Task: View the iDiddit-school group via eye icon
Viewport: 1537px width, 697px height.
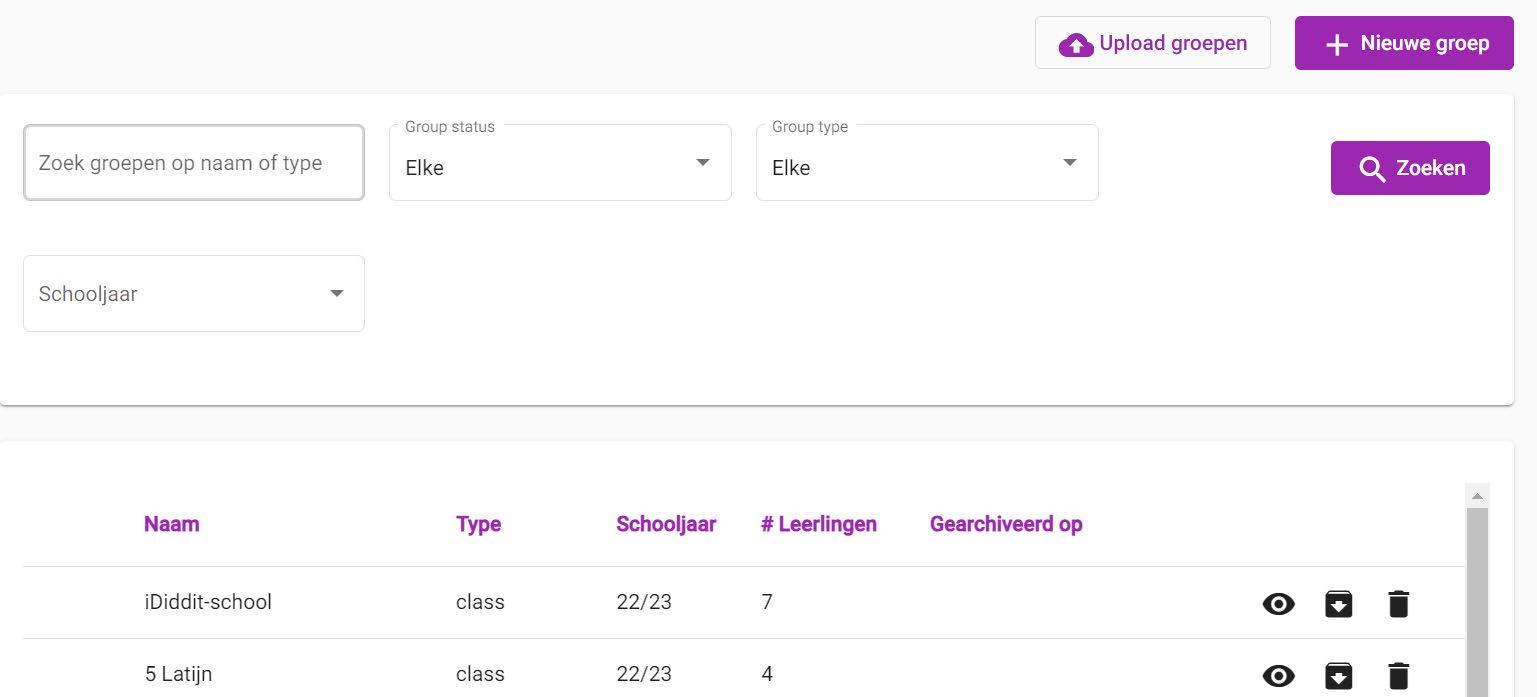Action: coord(1278,603)
